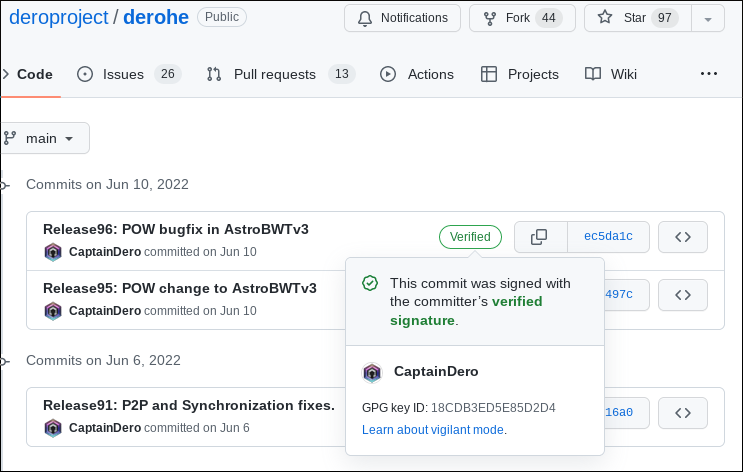Viewport: 743px width, 472px height.
Task: Click the Public visibility label
Action: click(x=222, y=17)
